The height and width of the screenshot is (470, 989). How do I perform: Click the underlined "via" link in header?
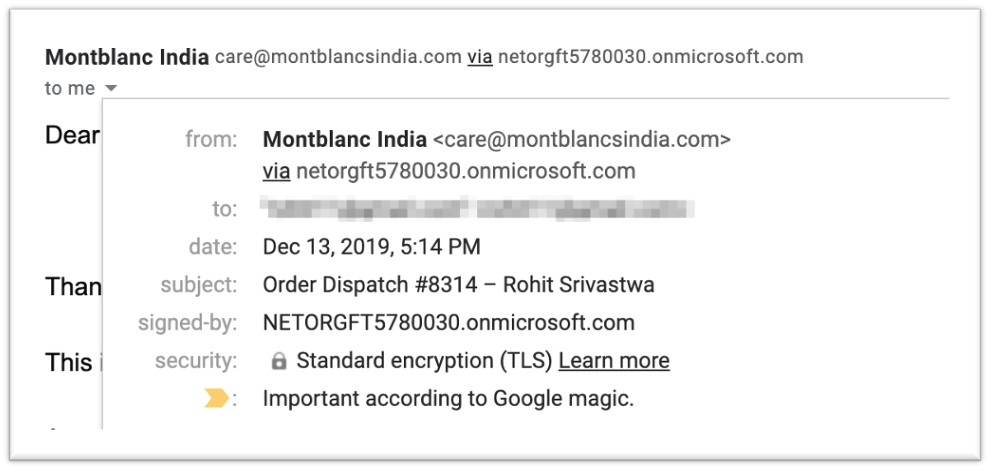click(479, 57)
